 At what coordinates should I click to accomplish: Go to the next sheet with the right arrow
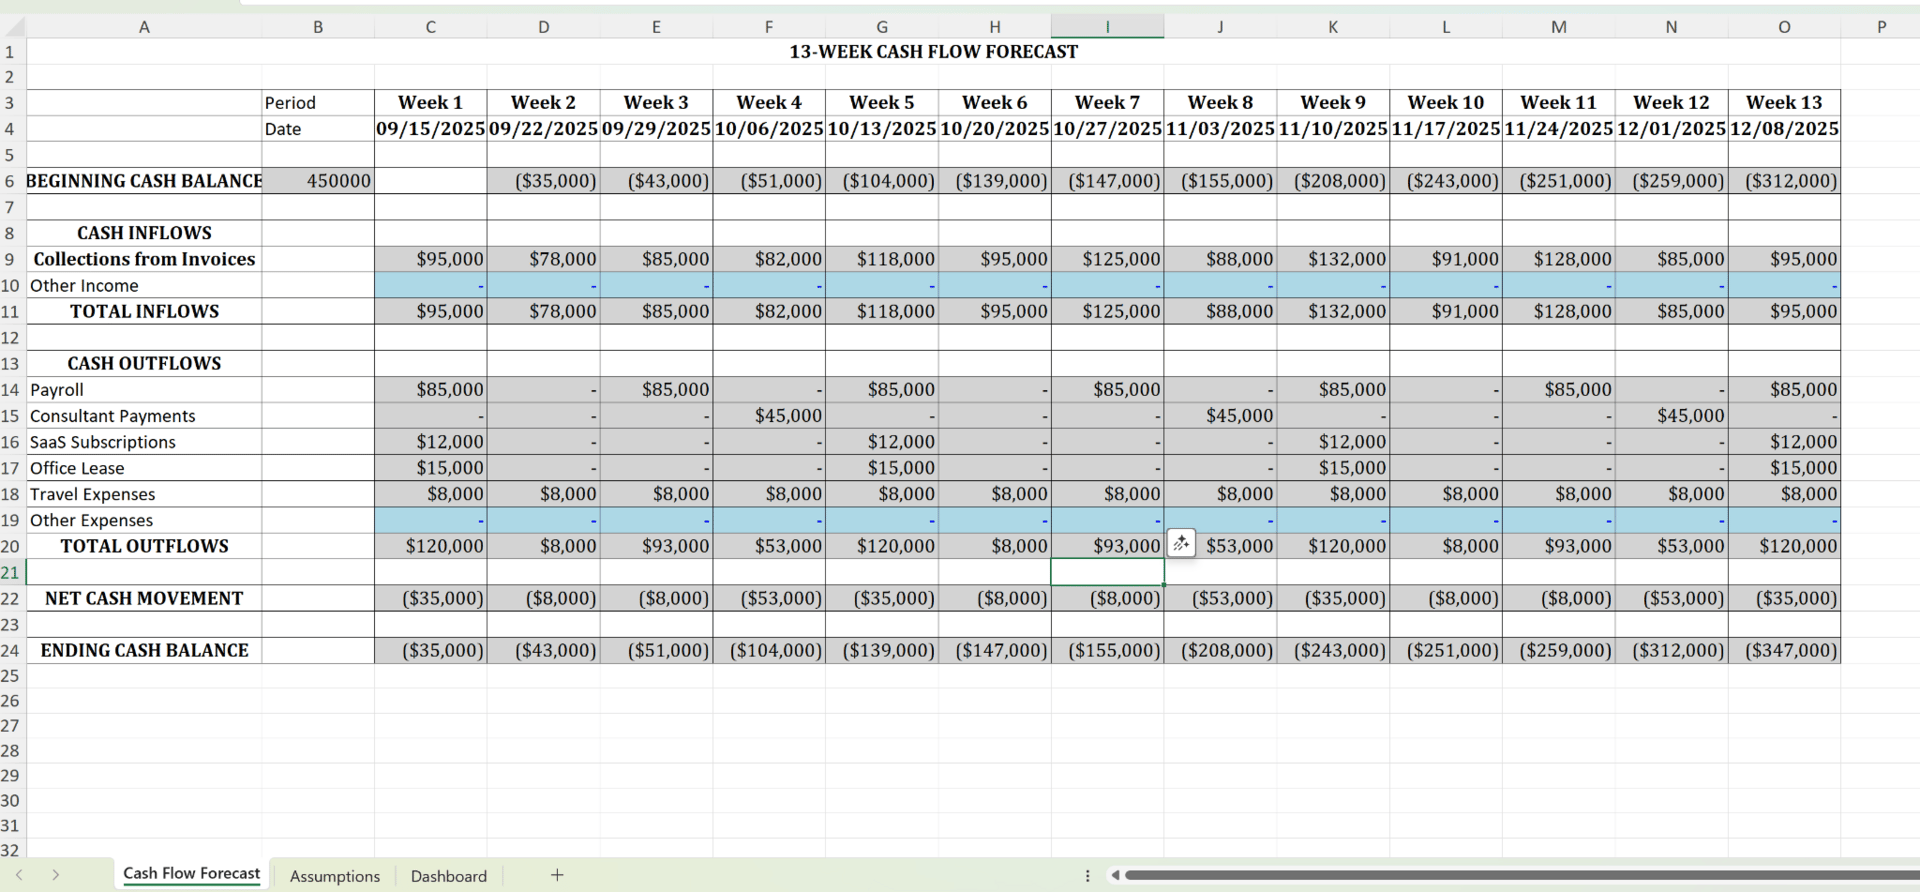coord(56,875)
